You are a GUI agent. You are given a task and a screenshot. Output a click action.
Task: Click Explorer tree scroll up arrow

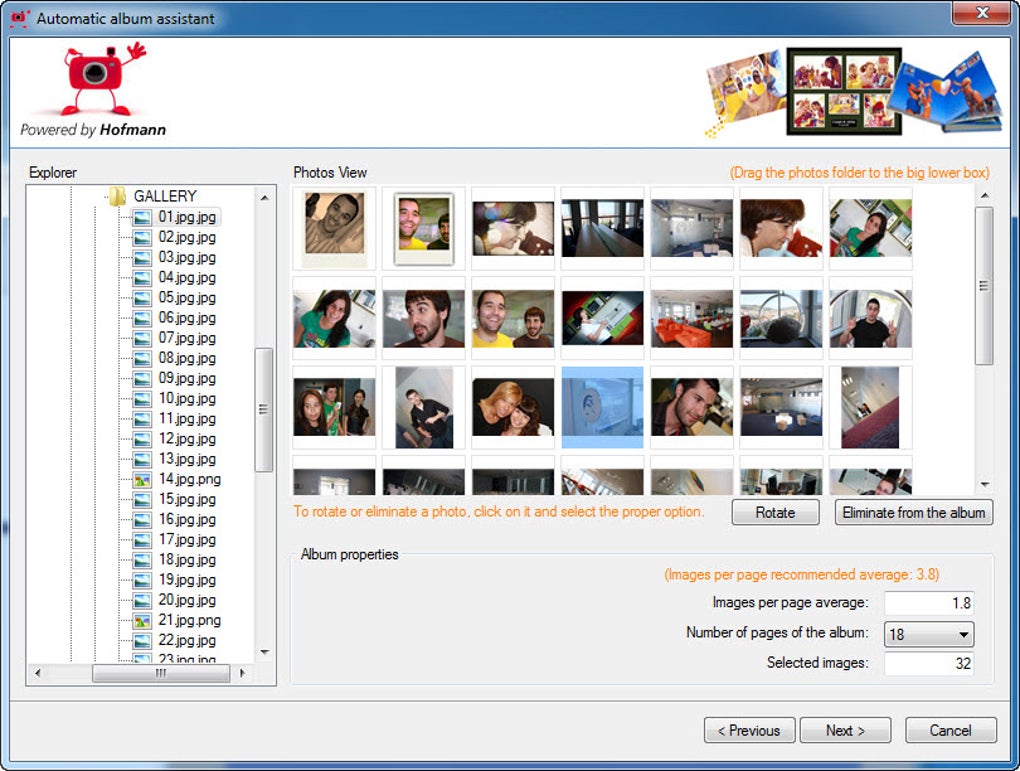coord(264,197)
